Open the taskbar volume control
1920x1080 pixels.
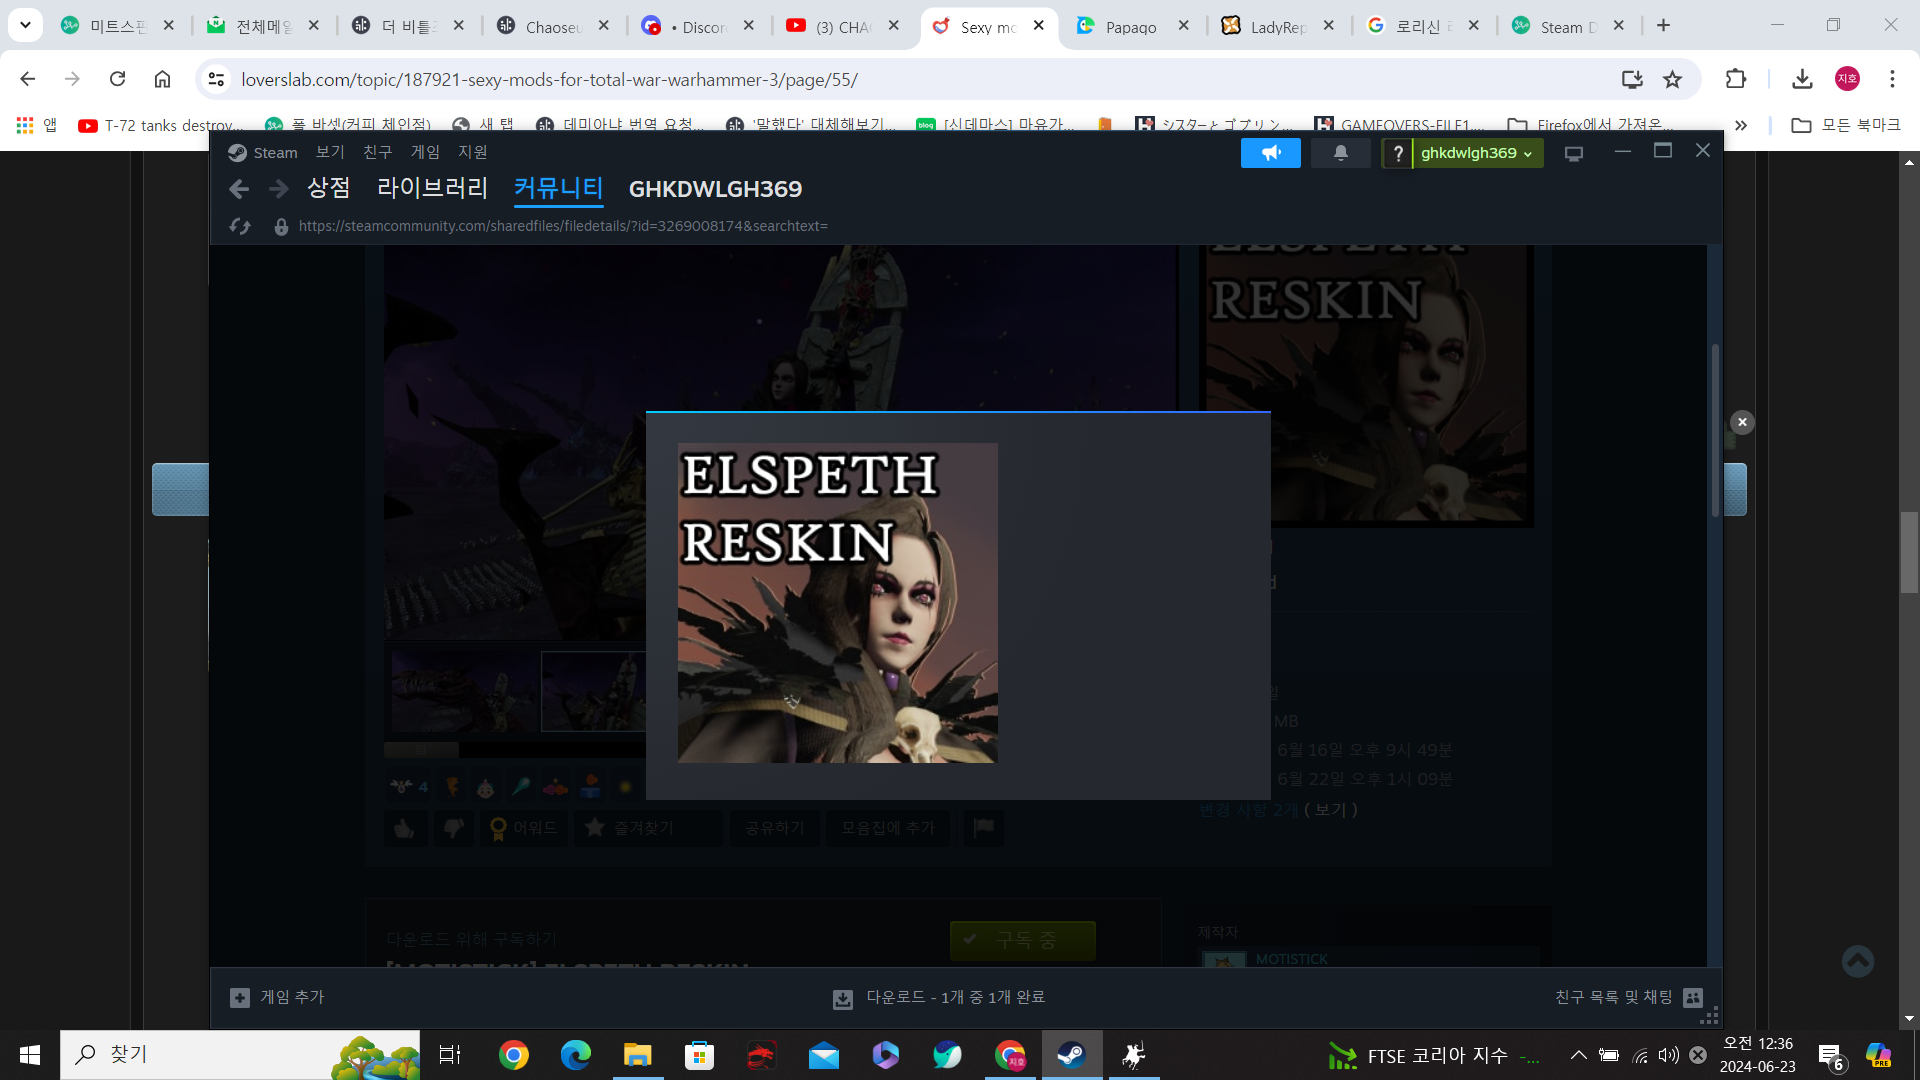point(1668,1055)
